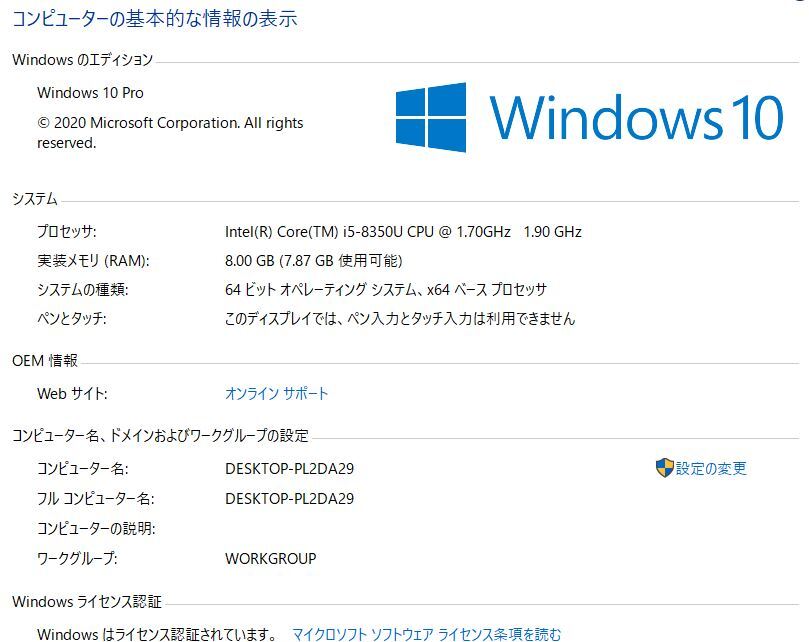809x642 pixels.
Task: Click the システム section header
Action: pyautogui.click(x=35, y=199)
